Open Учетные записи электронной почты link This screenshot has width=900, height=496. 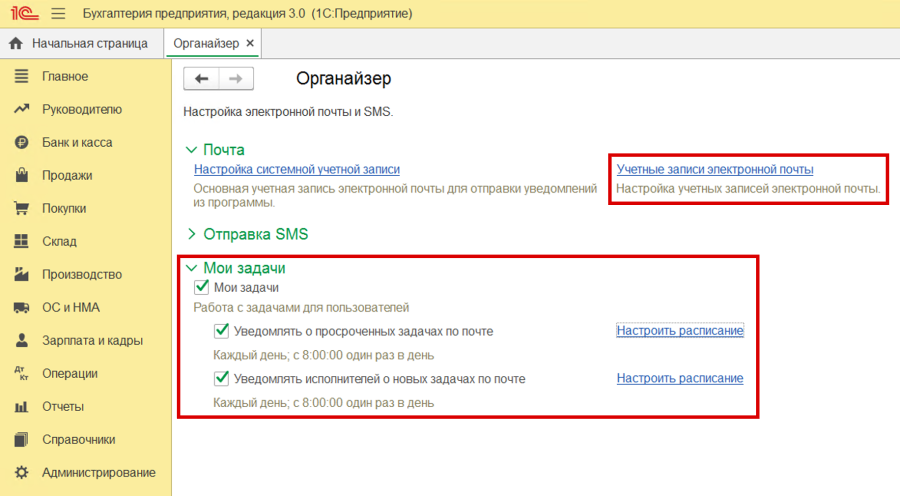click(x=714, y=169)
